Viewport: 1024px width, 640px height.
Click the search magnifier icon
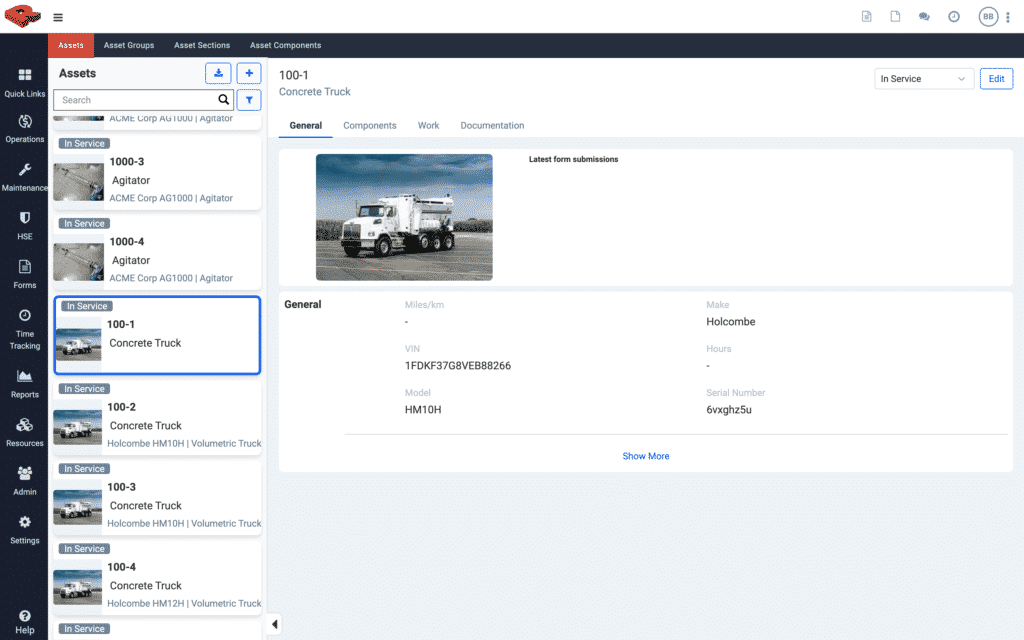click(223, 99)
